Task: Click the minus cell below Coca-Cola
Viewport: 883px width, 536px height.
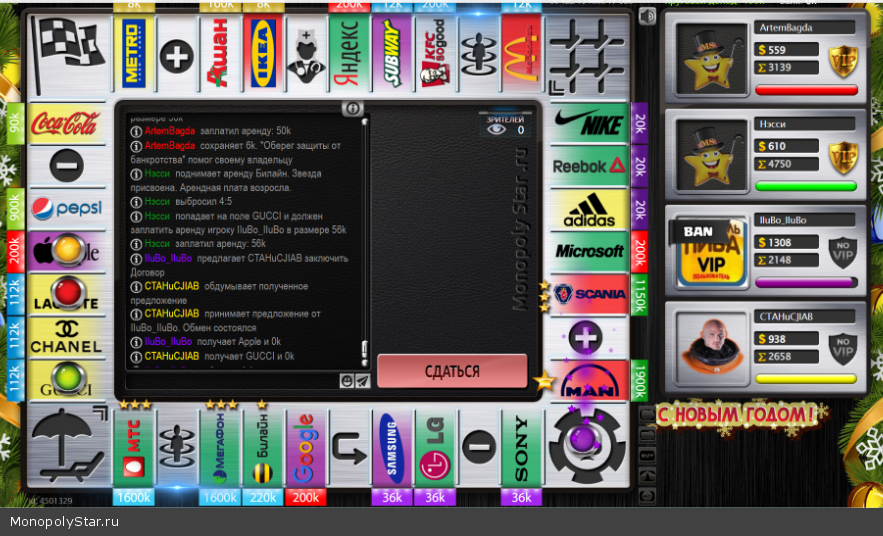Action: coord(66,166)
